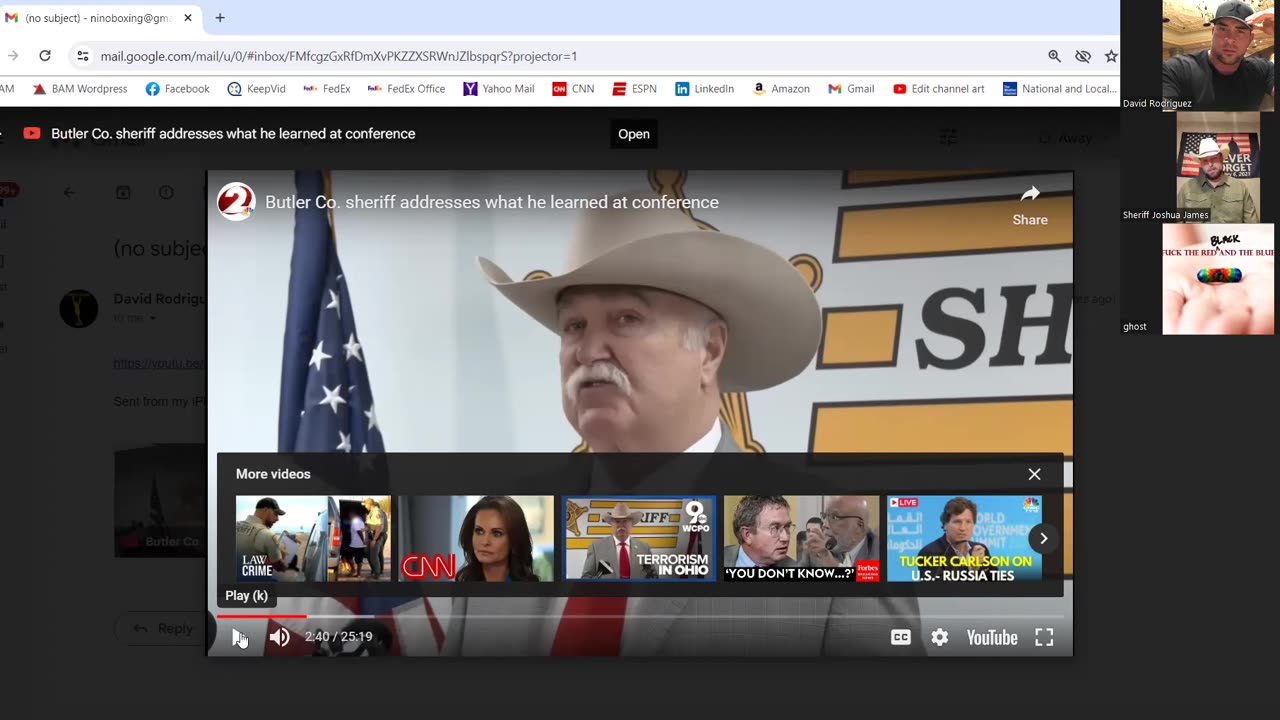
Task: Reload the browser page
Action: coord(45,56)
